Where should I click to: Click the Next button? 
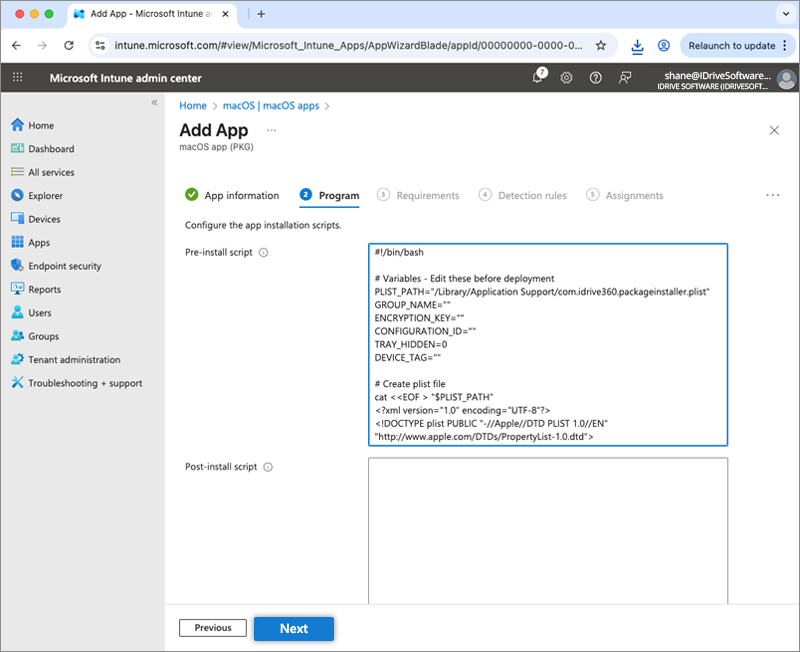[294, 629]
